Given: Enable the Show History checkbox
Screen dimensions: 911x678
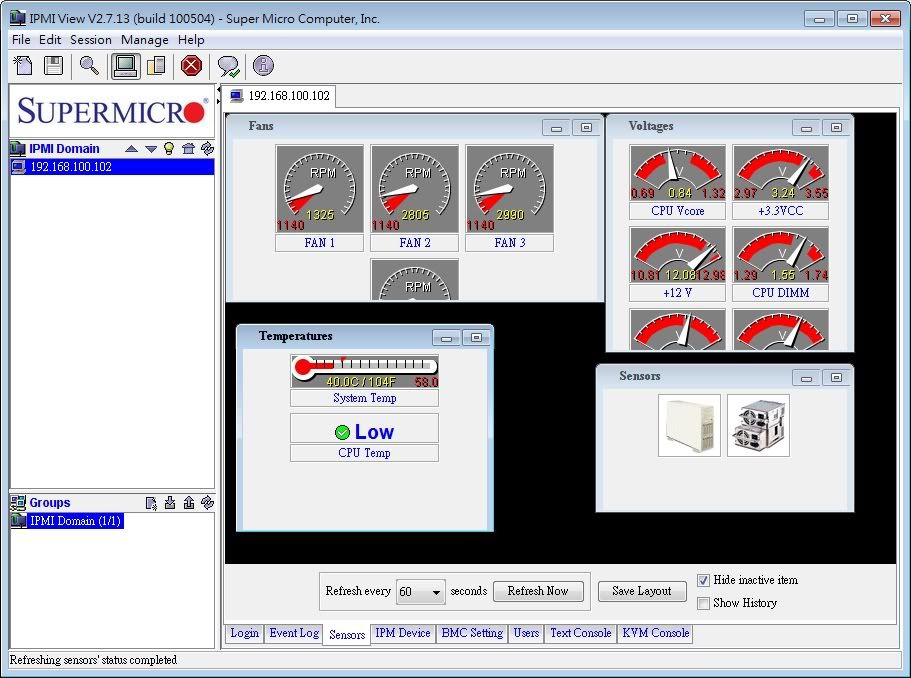Looking at the screenshot, I should (704, 603).
